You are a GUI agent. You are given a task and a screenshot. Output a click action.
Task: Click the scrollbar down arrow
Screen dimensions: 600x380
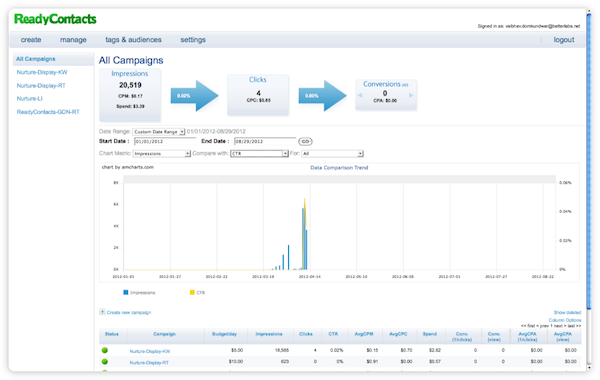589,368
